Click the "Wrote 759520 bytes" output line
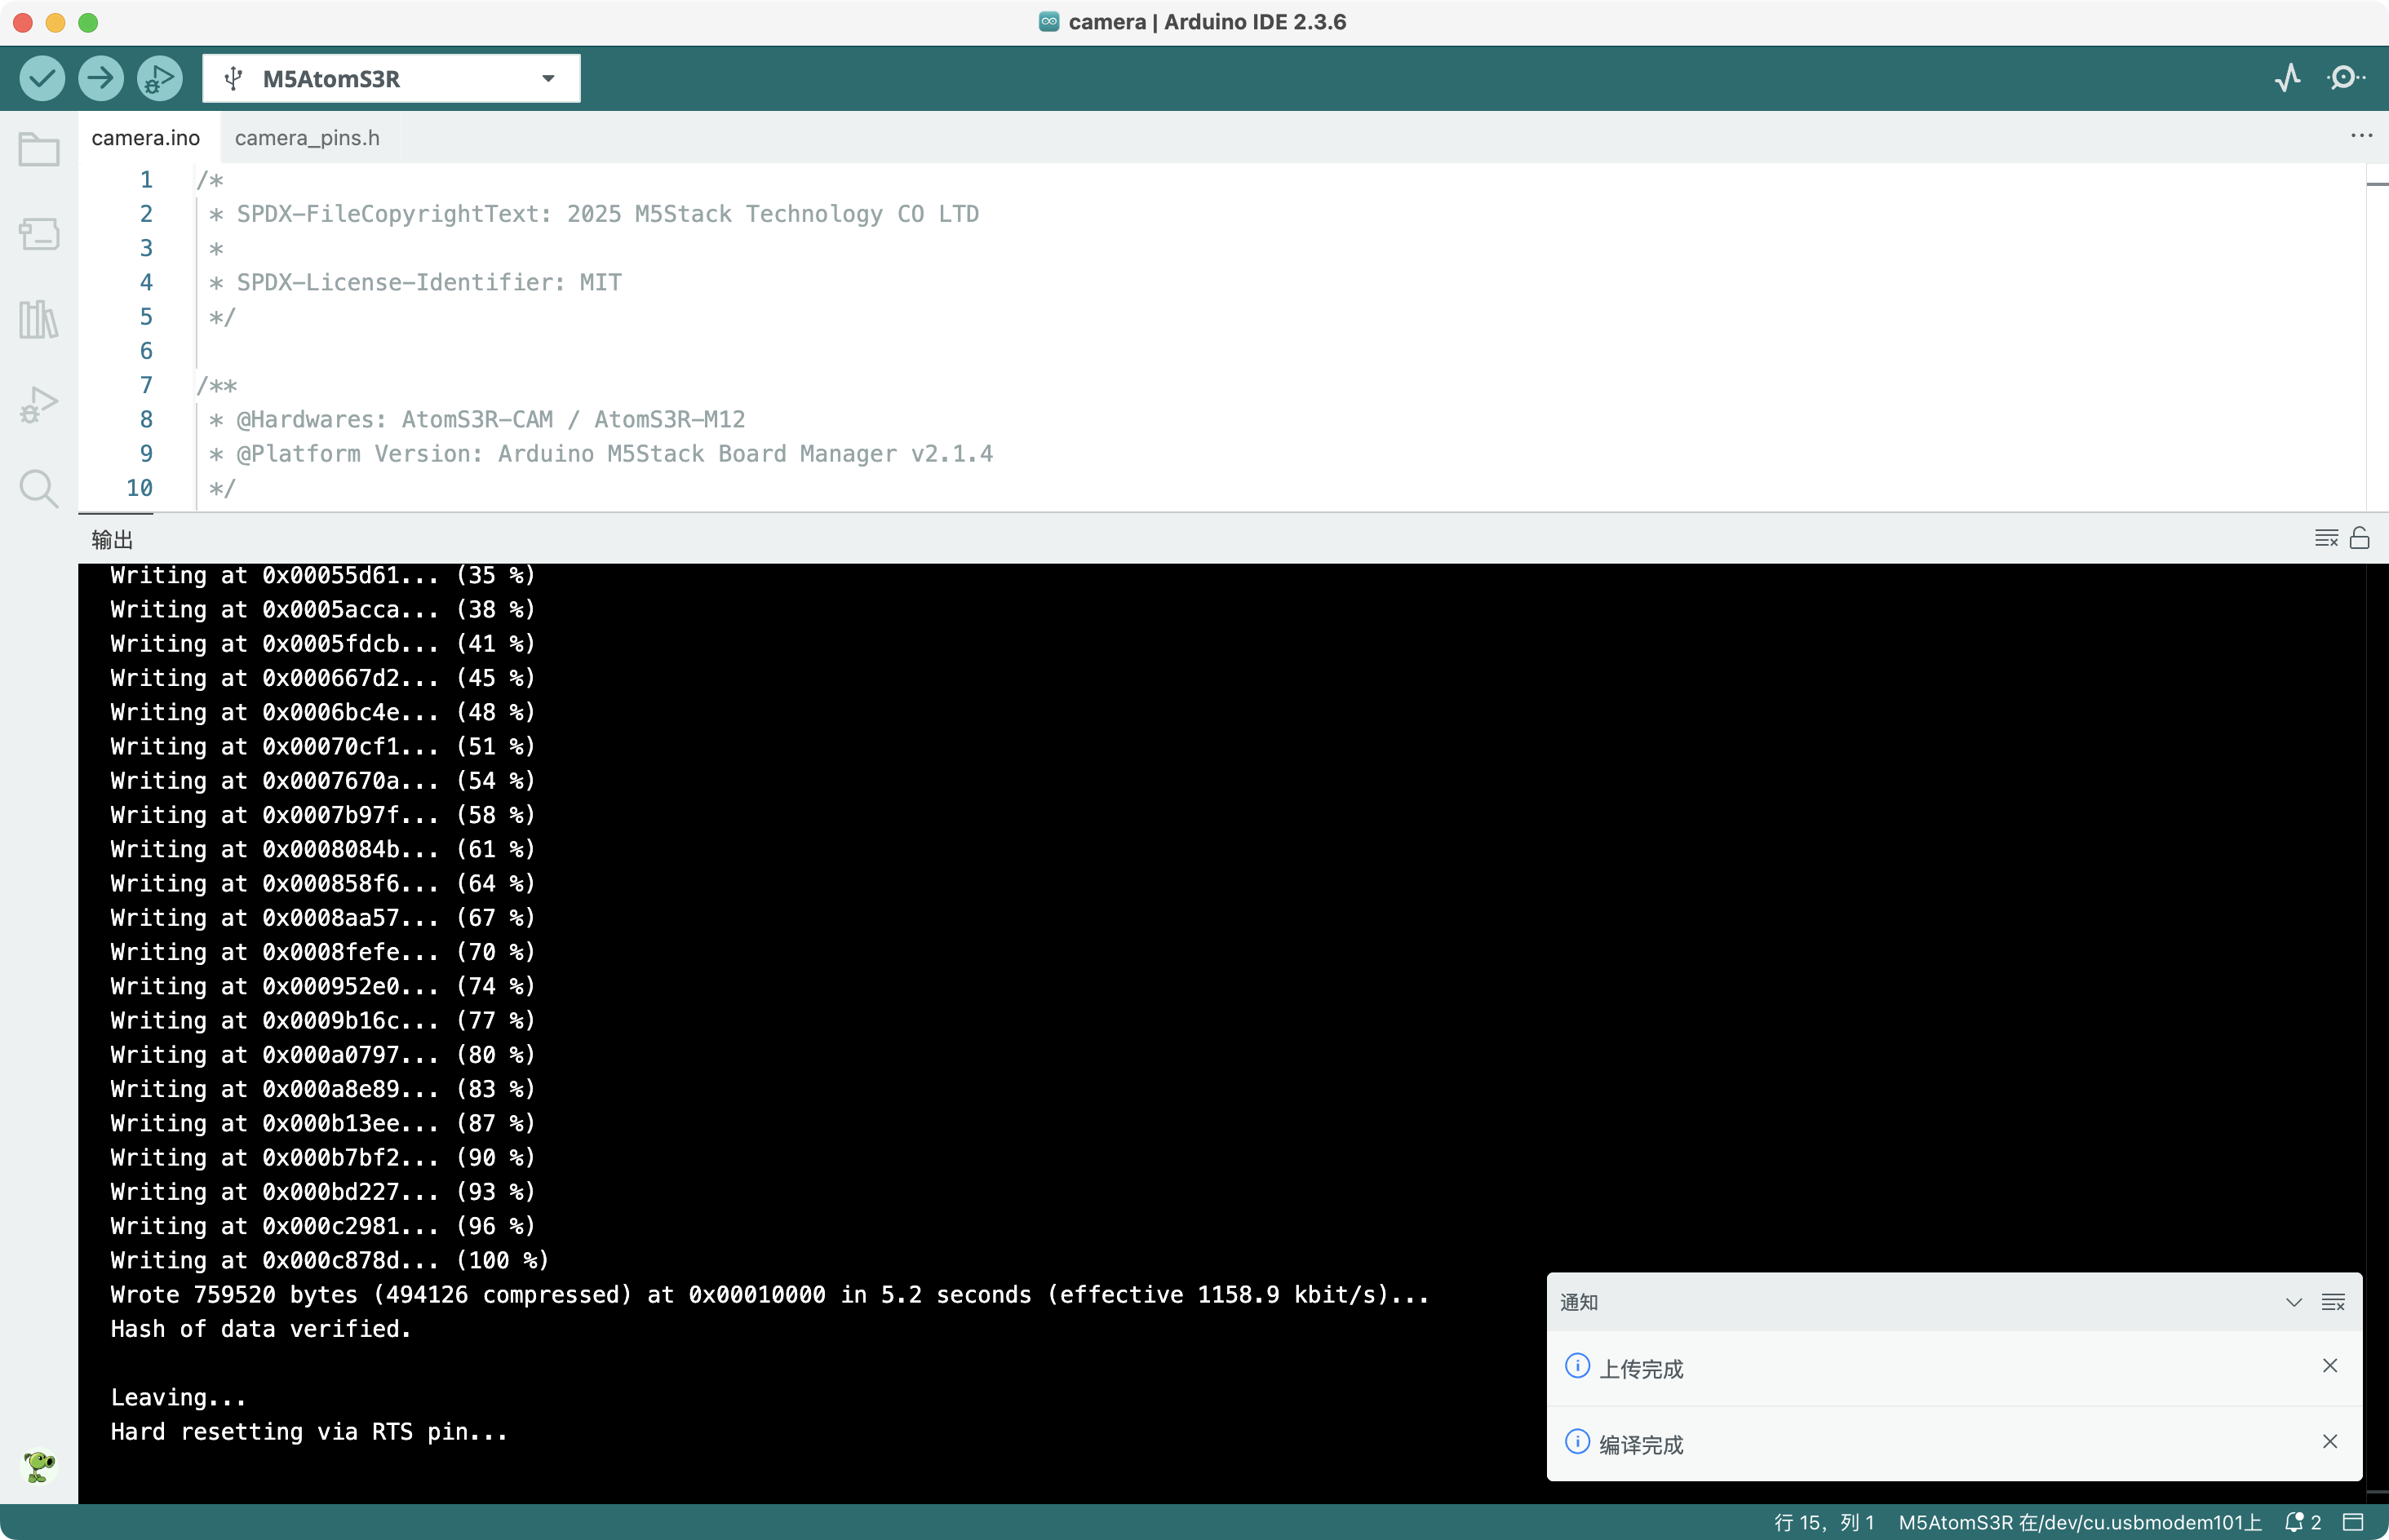The width and height of the screenshot is (2389, 1540). [770, 1295]
